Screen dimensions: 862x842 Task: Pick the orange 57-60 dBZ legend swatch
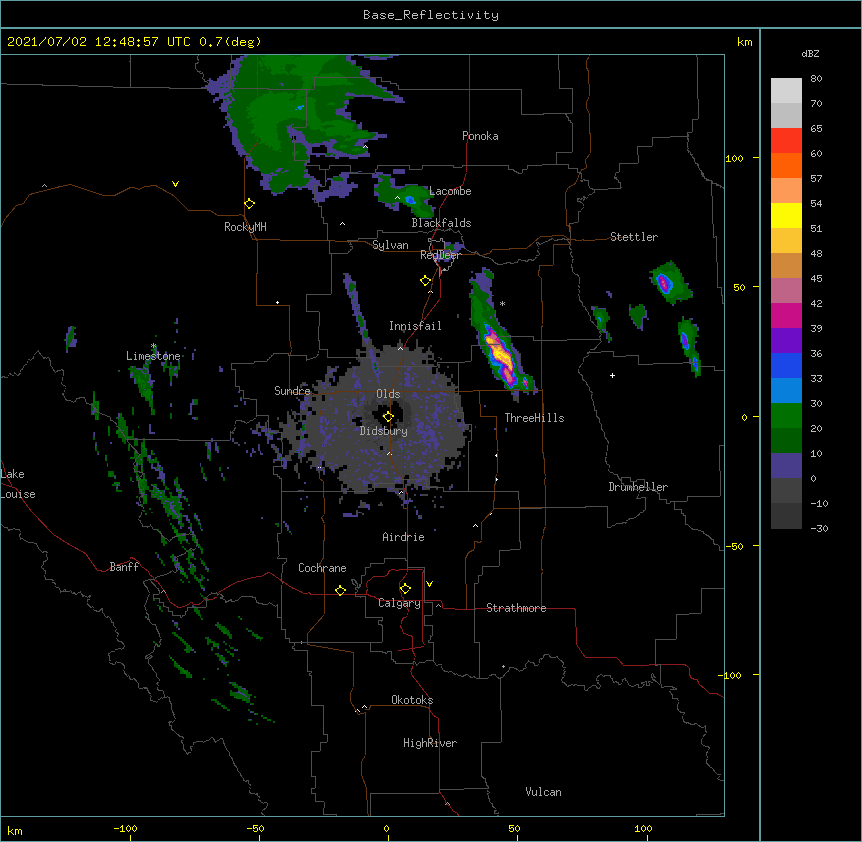[786, 165]
